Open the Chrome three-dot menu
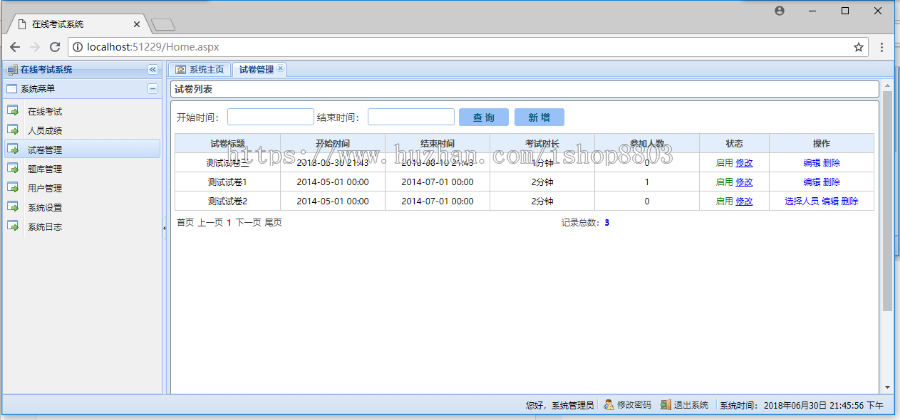This screenshot has width=900, height=420. click(882, 47)
